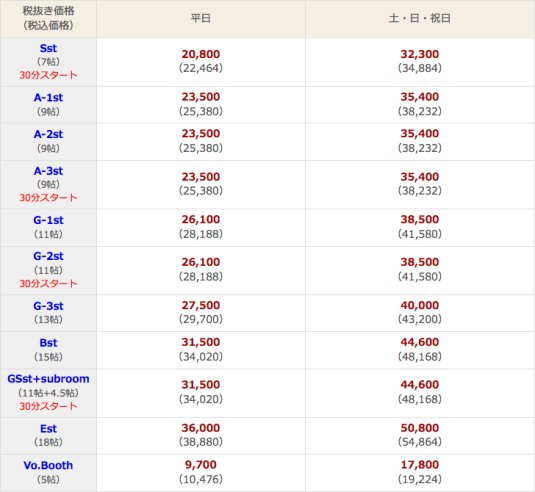
Task: Click the 税抜き価格 header cell
Action: (x=48, y=18)
